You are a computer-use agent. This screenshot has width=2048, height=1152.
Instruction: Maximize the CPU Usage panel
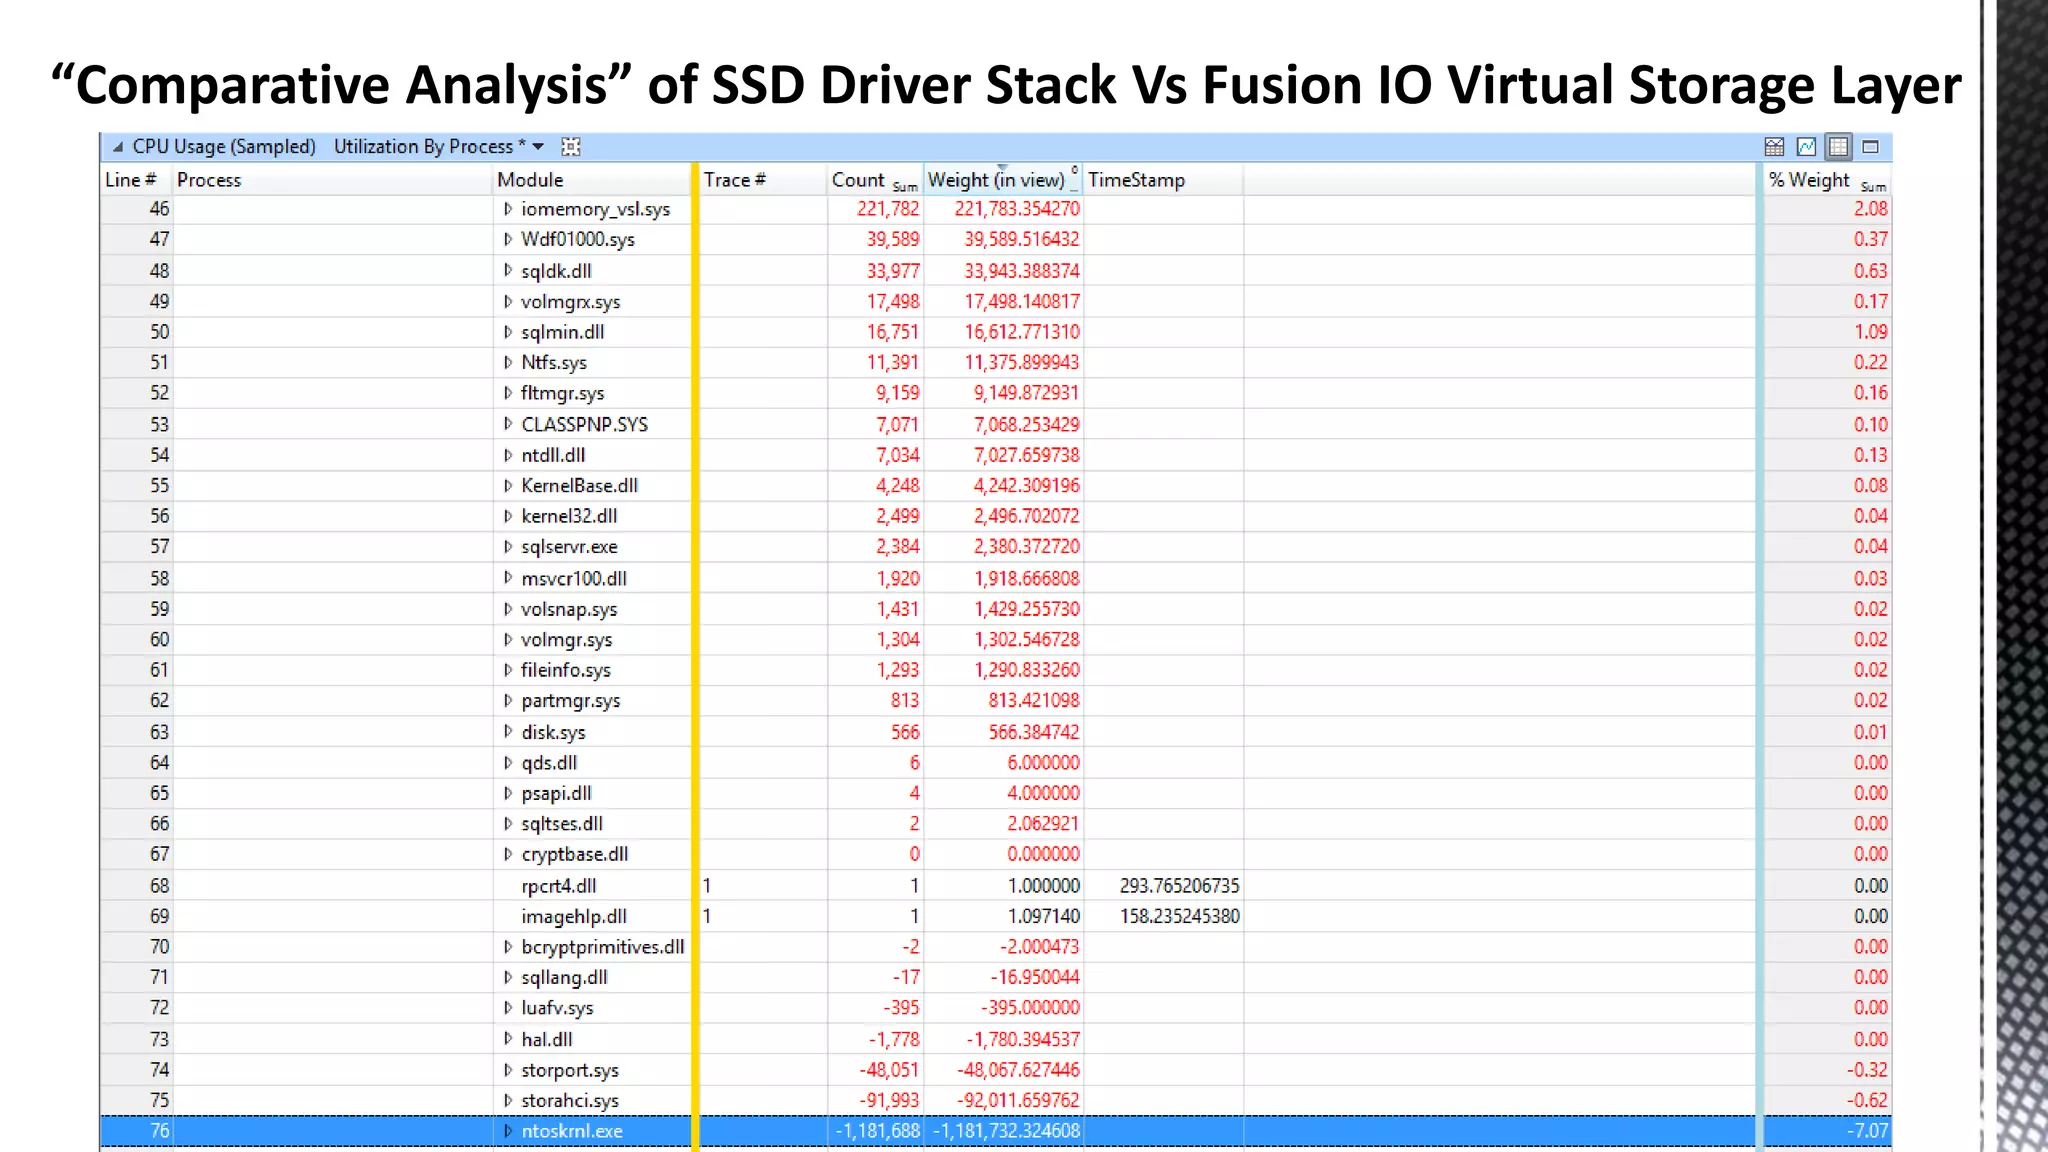click(1871, 147)
